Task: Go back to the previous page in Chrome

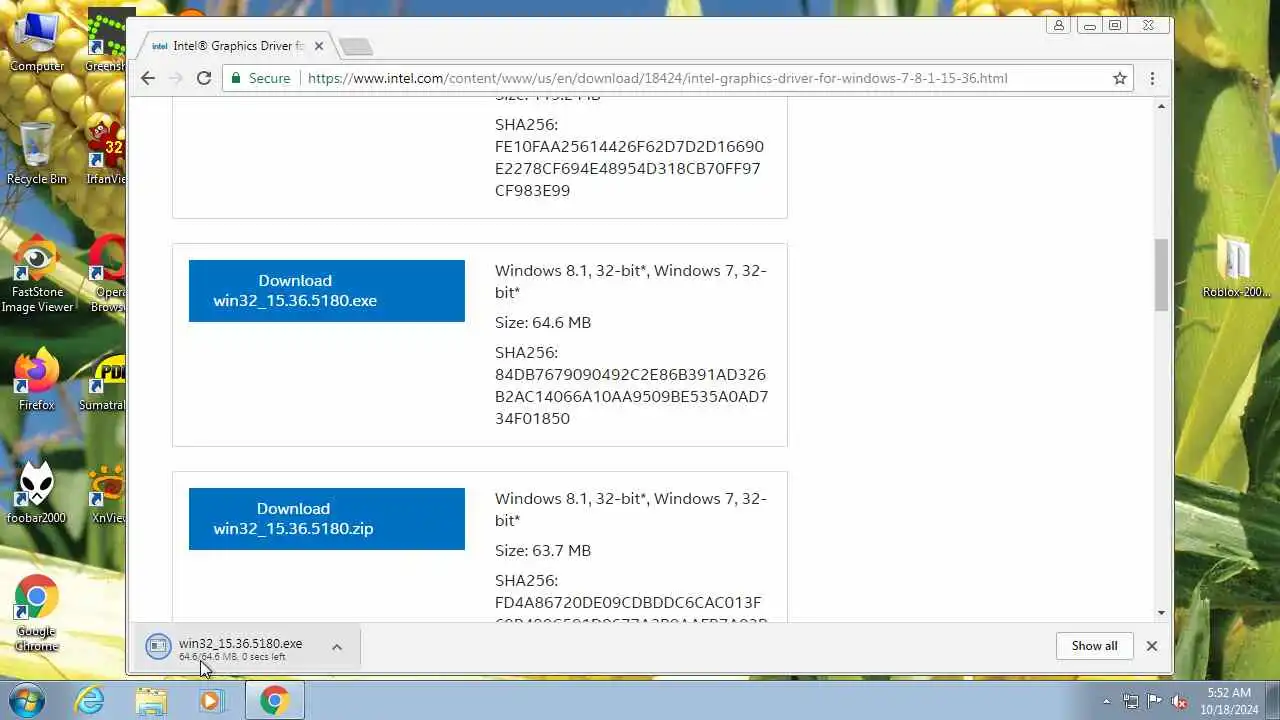Action: click(x=148, y=78)
